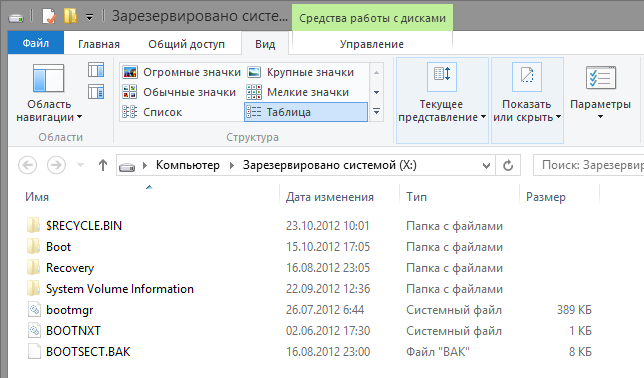Viewport: 644px width, 378px height.
Task: Click the Recovery folder name
Action: tap(70, 268)
